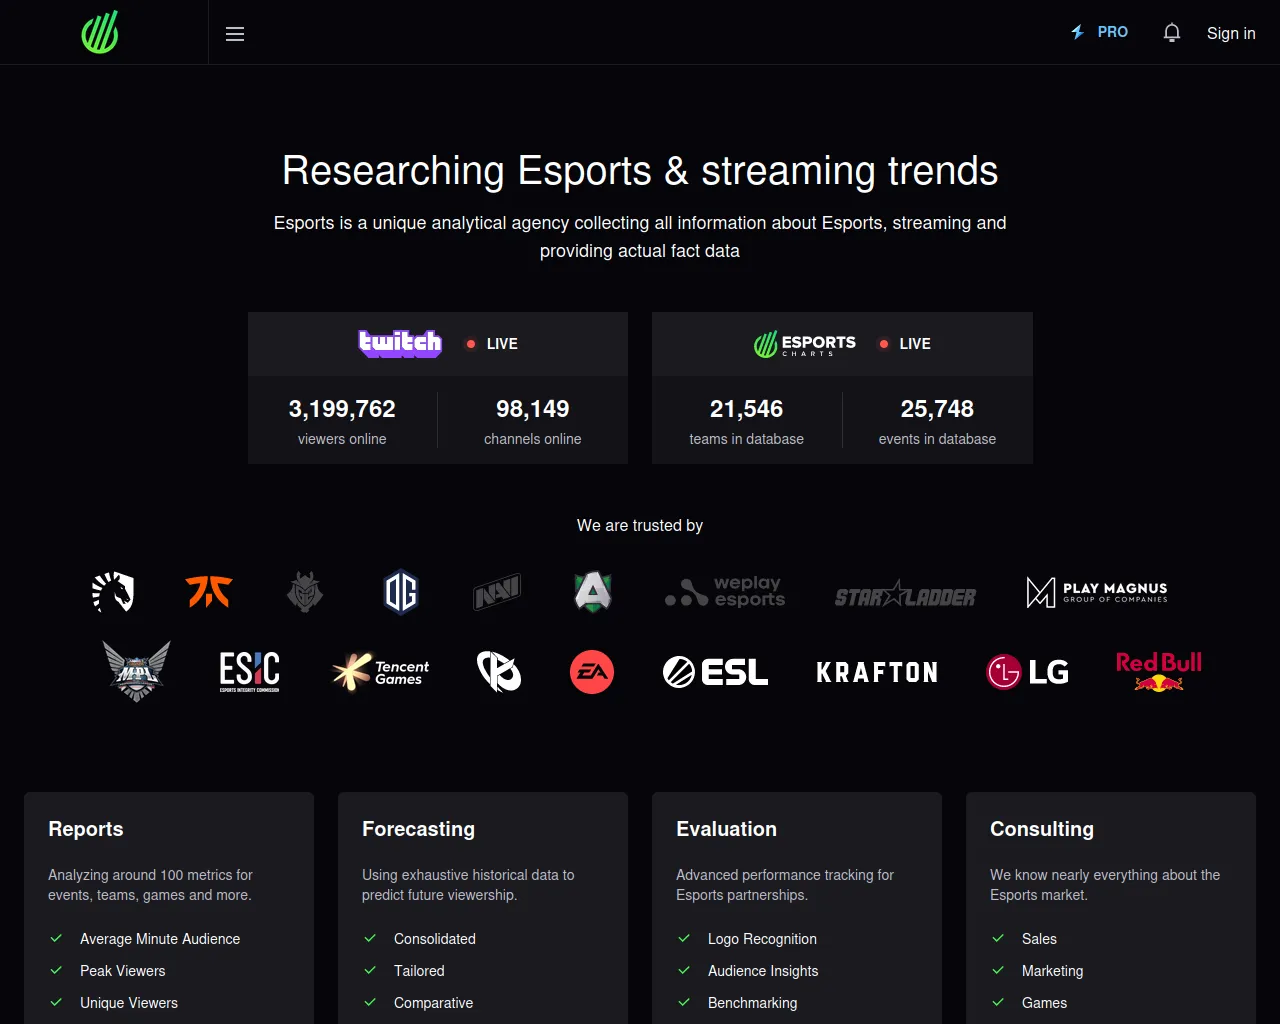The width and height of the screenshot is (1280, 1024).
Task: Click the Red Bull logo
Action: click(x=1159, y=671)
